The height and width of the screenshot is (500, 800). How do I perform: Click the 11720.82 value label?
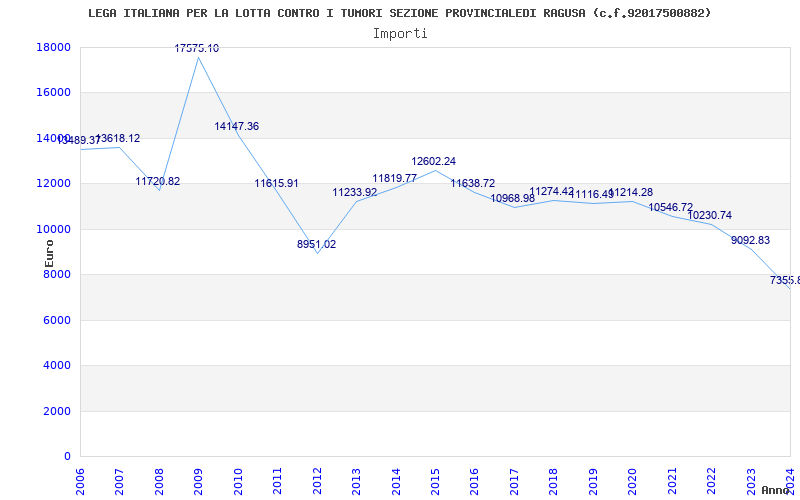[x=158, y=181]
